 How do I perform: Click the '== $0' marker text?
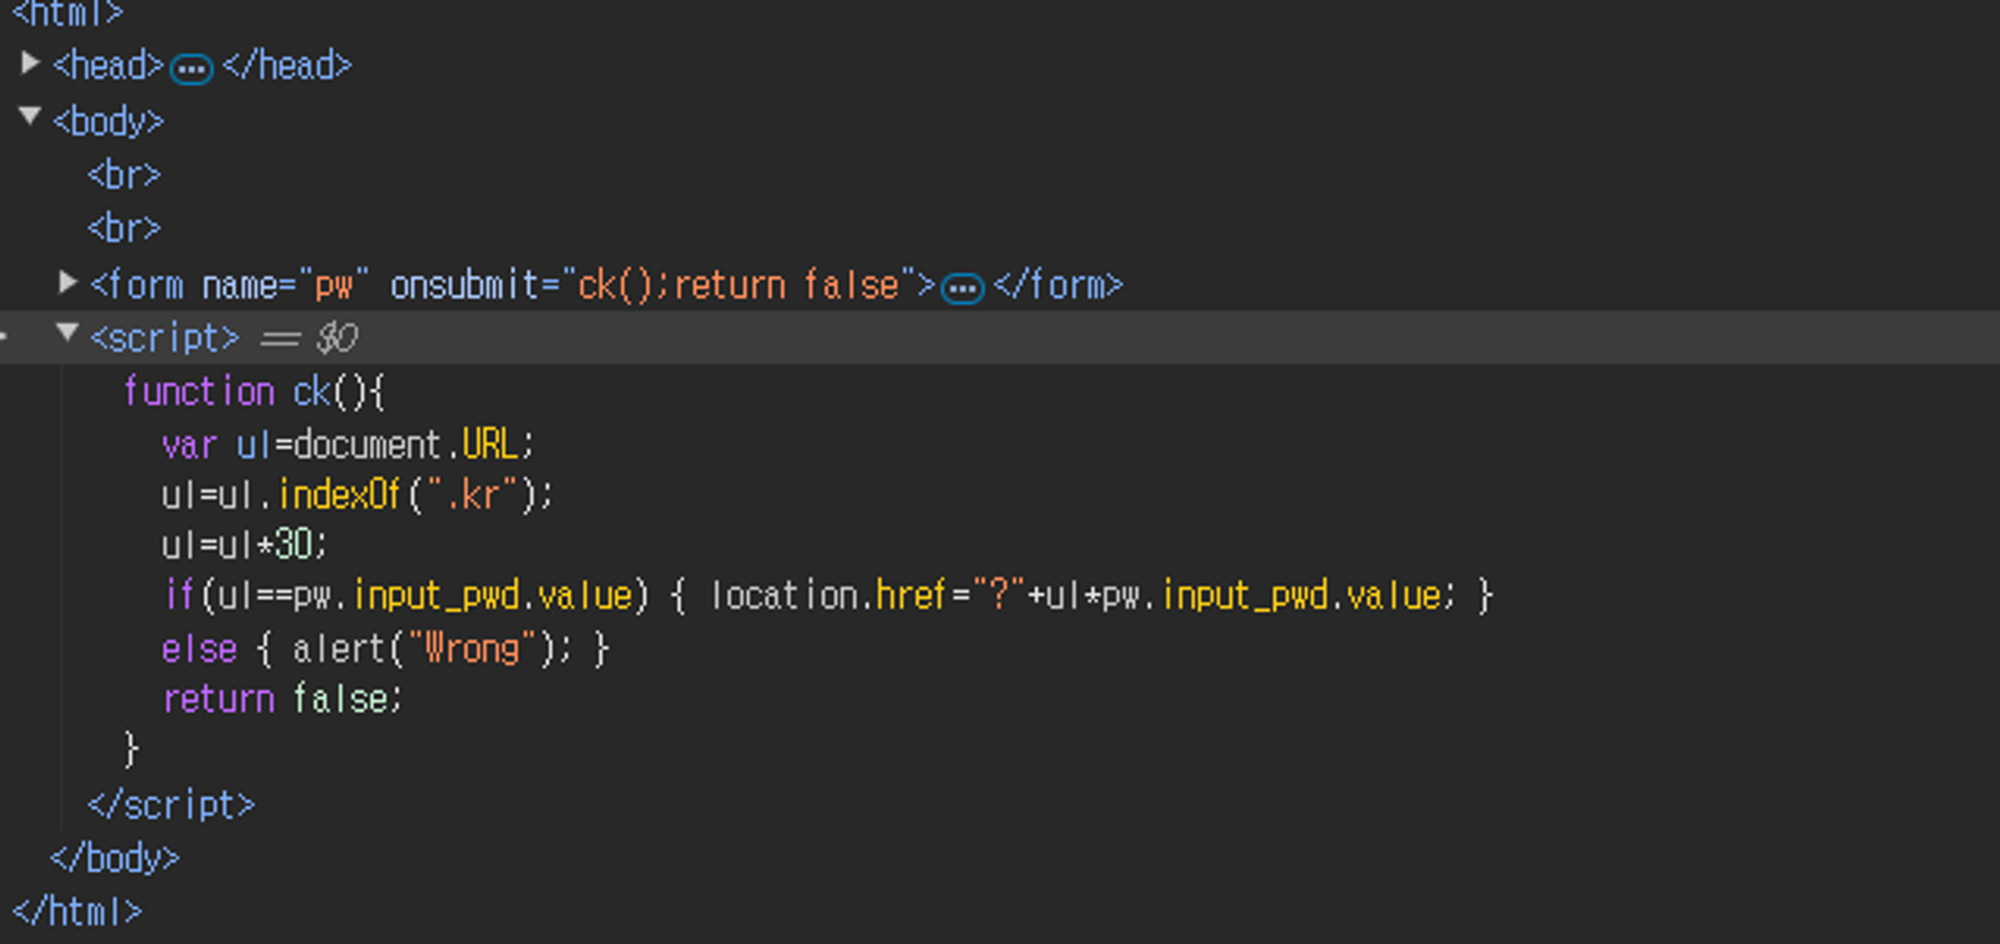click(308, 338)
